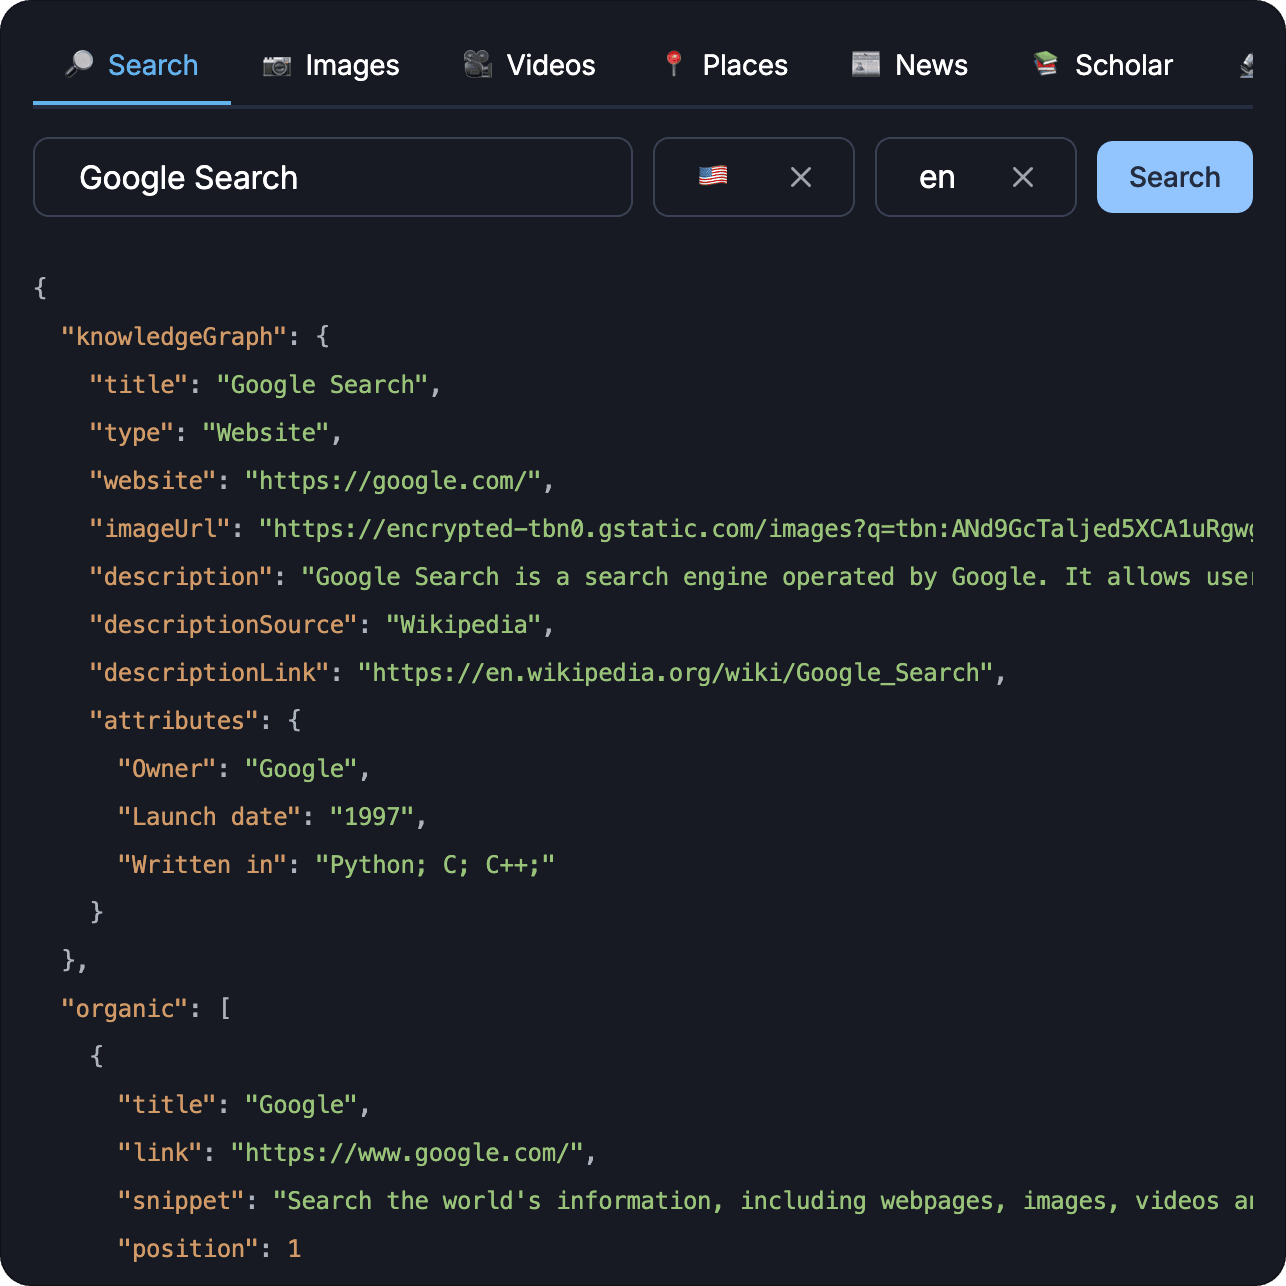Viewport: 1286px width, 1286px height.
Task: Click the imageUrl gstatic link value
Action: coord(755,529)
